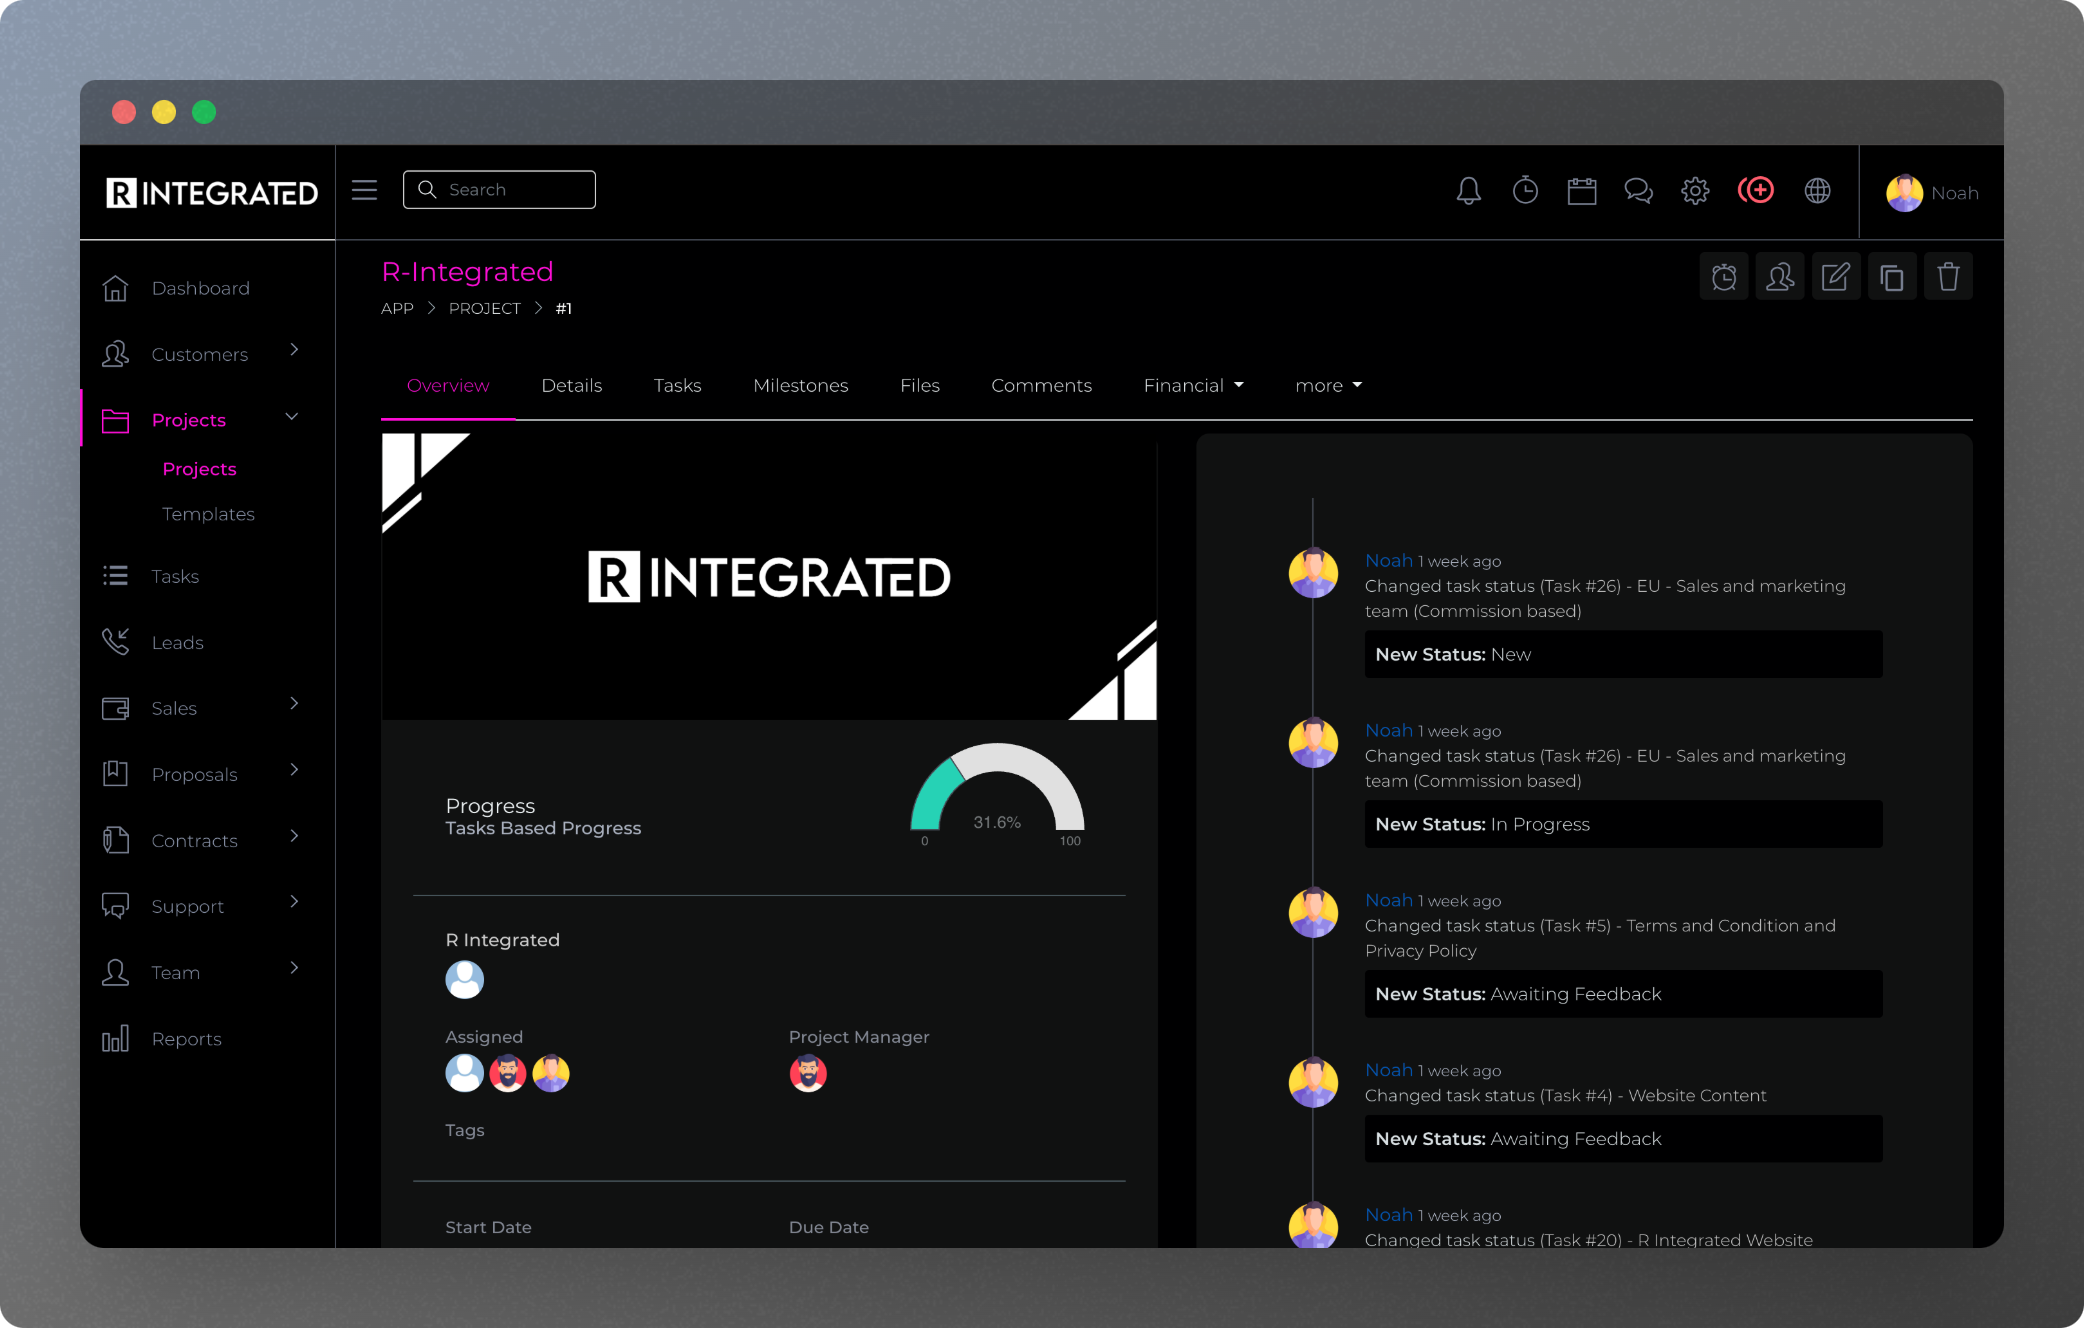The height and width of the screenshot is (1328, 2084).
Task: Open Projects sub-item in sidebar
Action: click(199, 469)
